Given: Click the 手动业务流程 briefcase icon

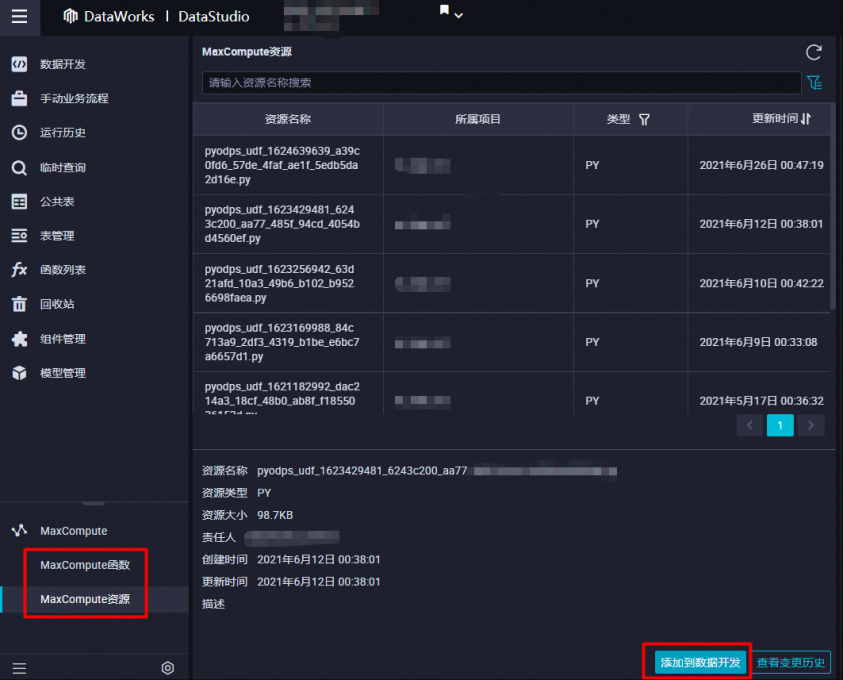Looking at the screenshot, I should [x=19, y=98].
